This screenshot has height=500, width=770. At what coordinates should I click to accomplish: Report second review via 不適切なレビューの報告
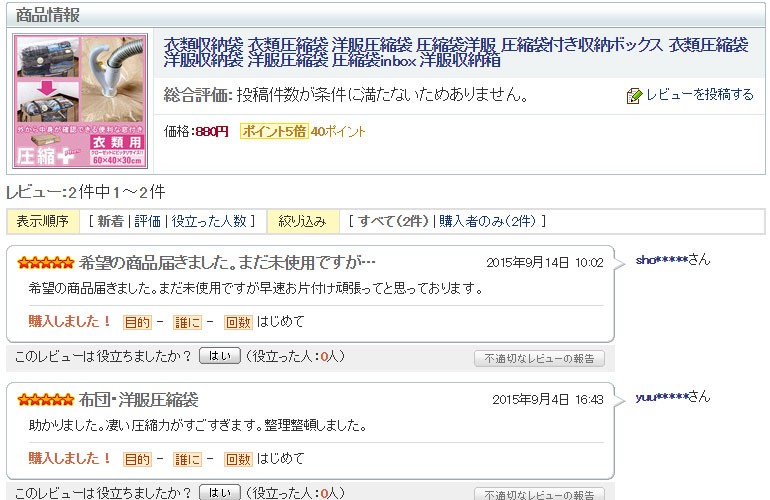coord(539,494)
